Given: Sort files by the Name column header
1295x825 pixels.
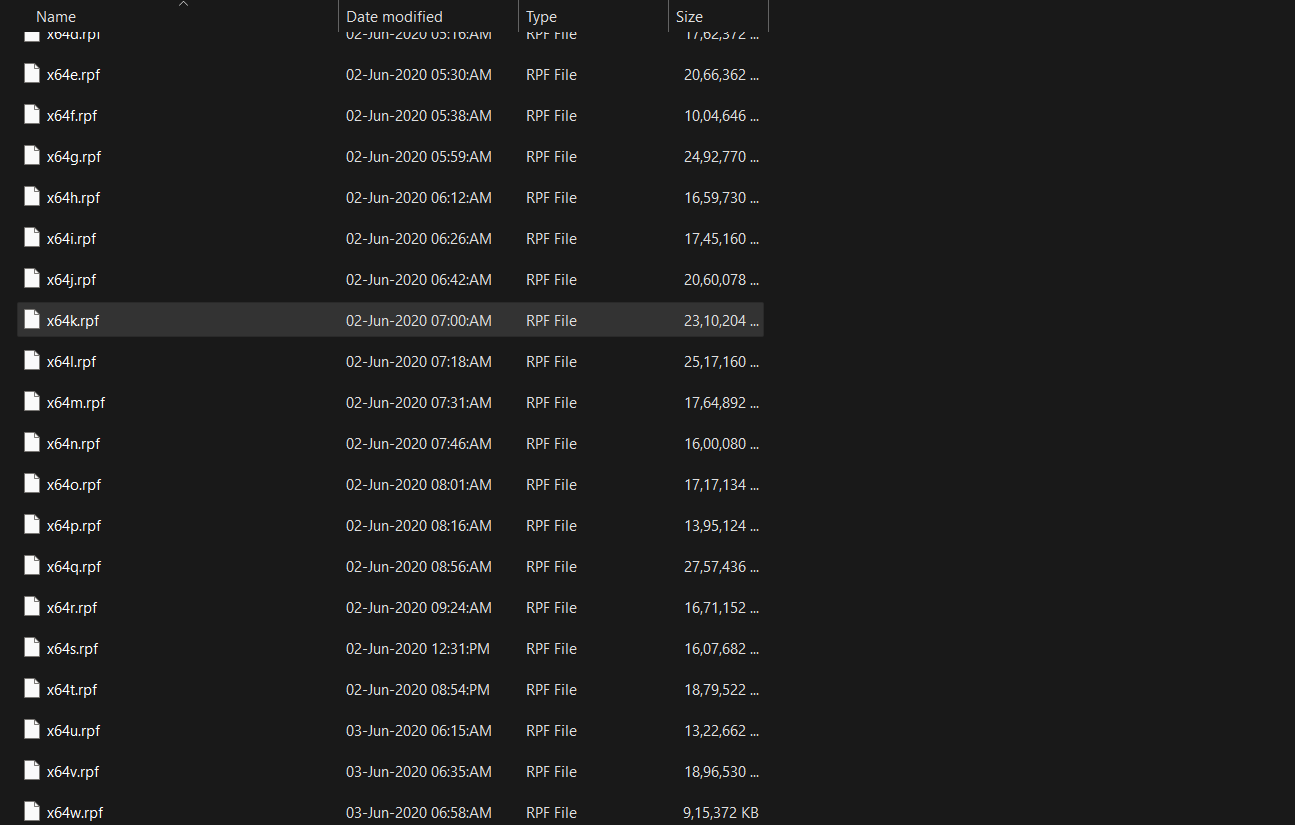Looking at the screenshot, I should (56, 16).
